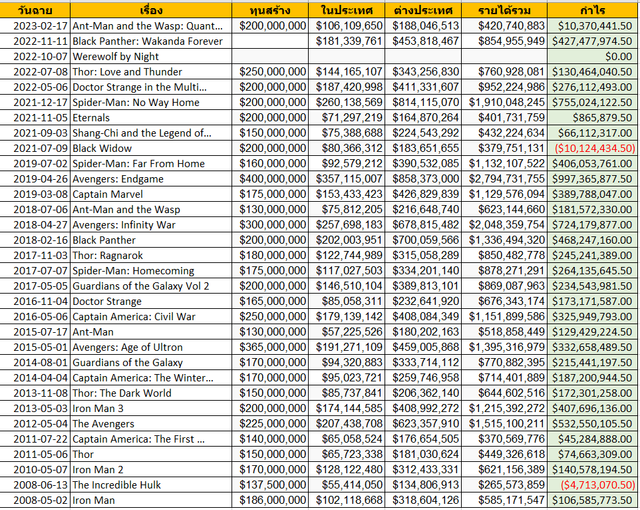Select the กำไร column header
Viewport: 640px width, 510px height.
pyautogui.click(x=593, y=10)
